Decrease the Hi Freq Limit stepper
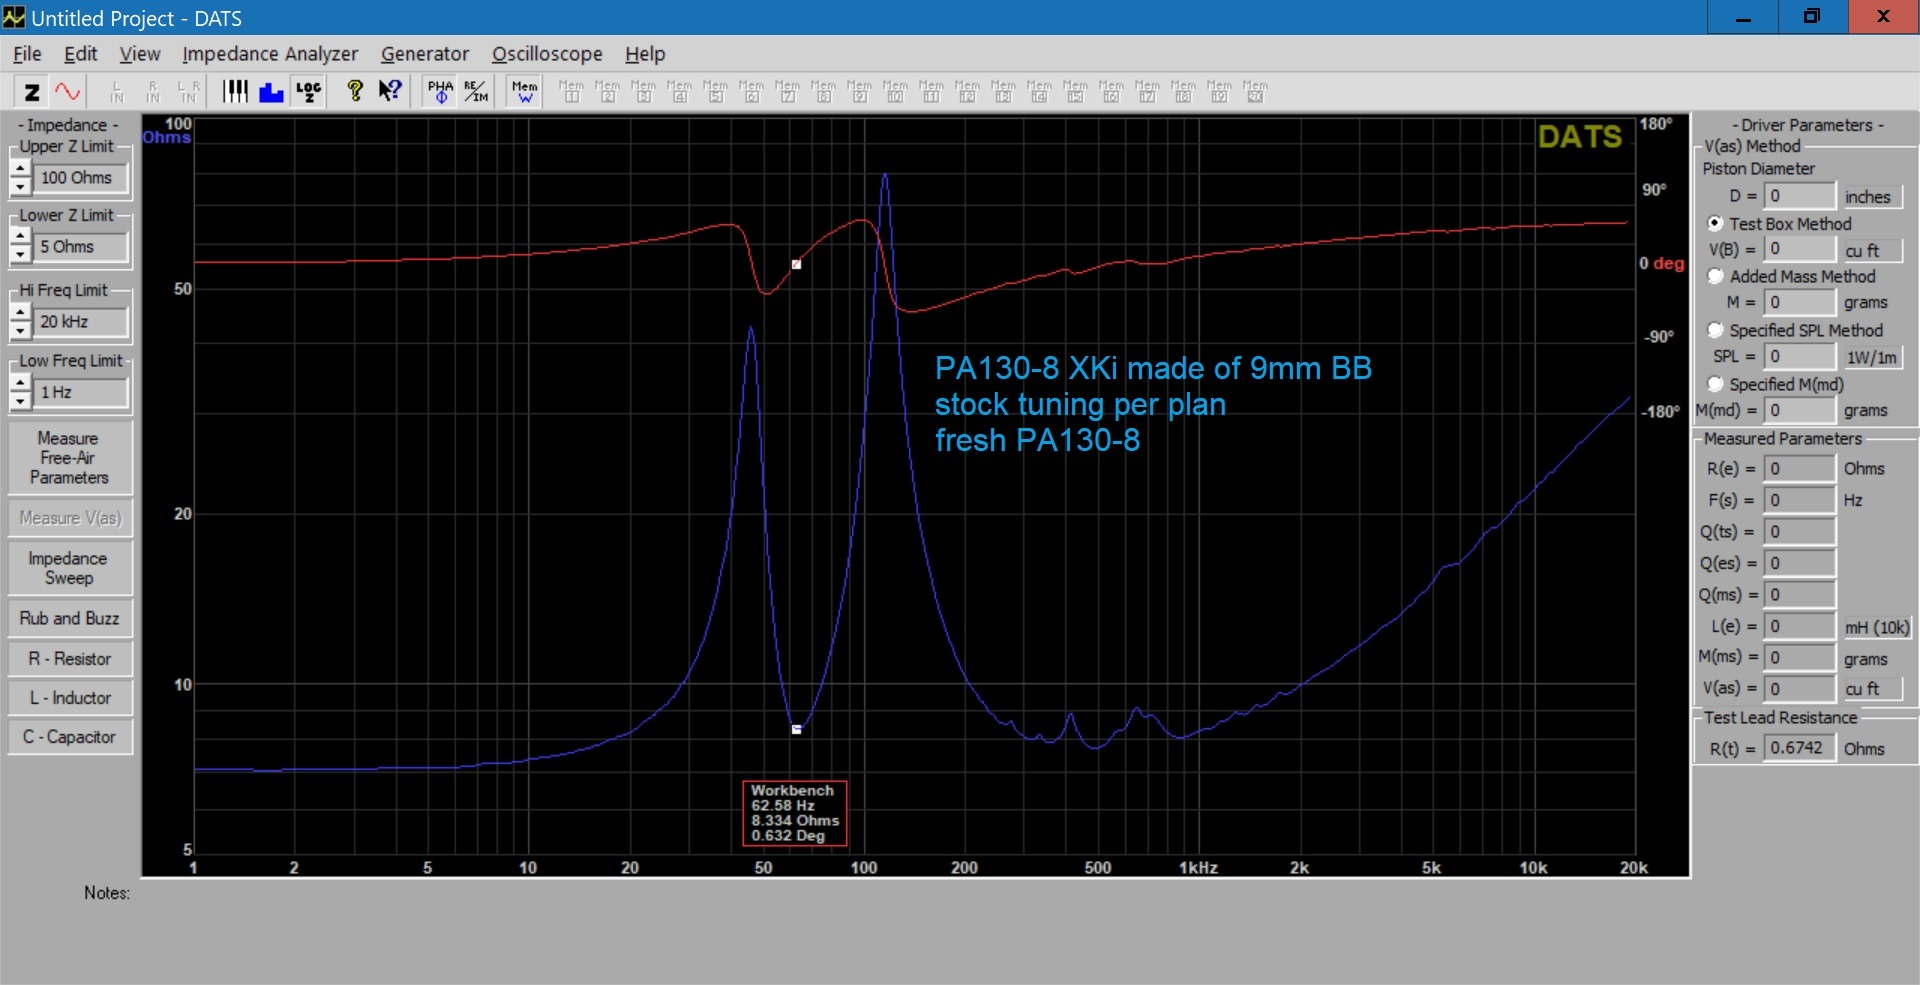 point(20,331)
